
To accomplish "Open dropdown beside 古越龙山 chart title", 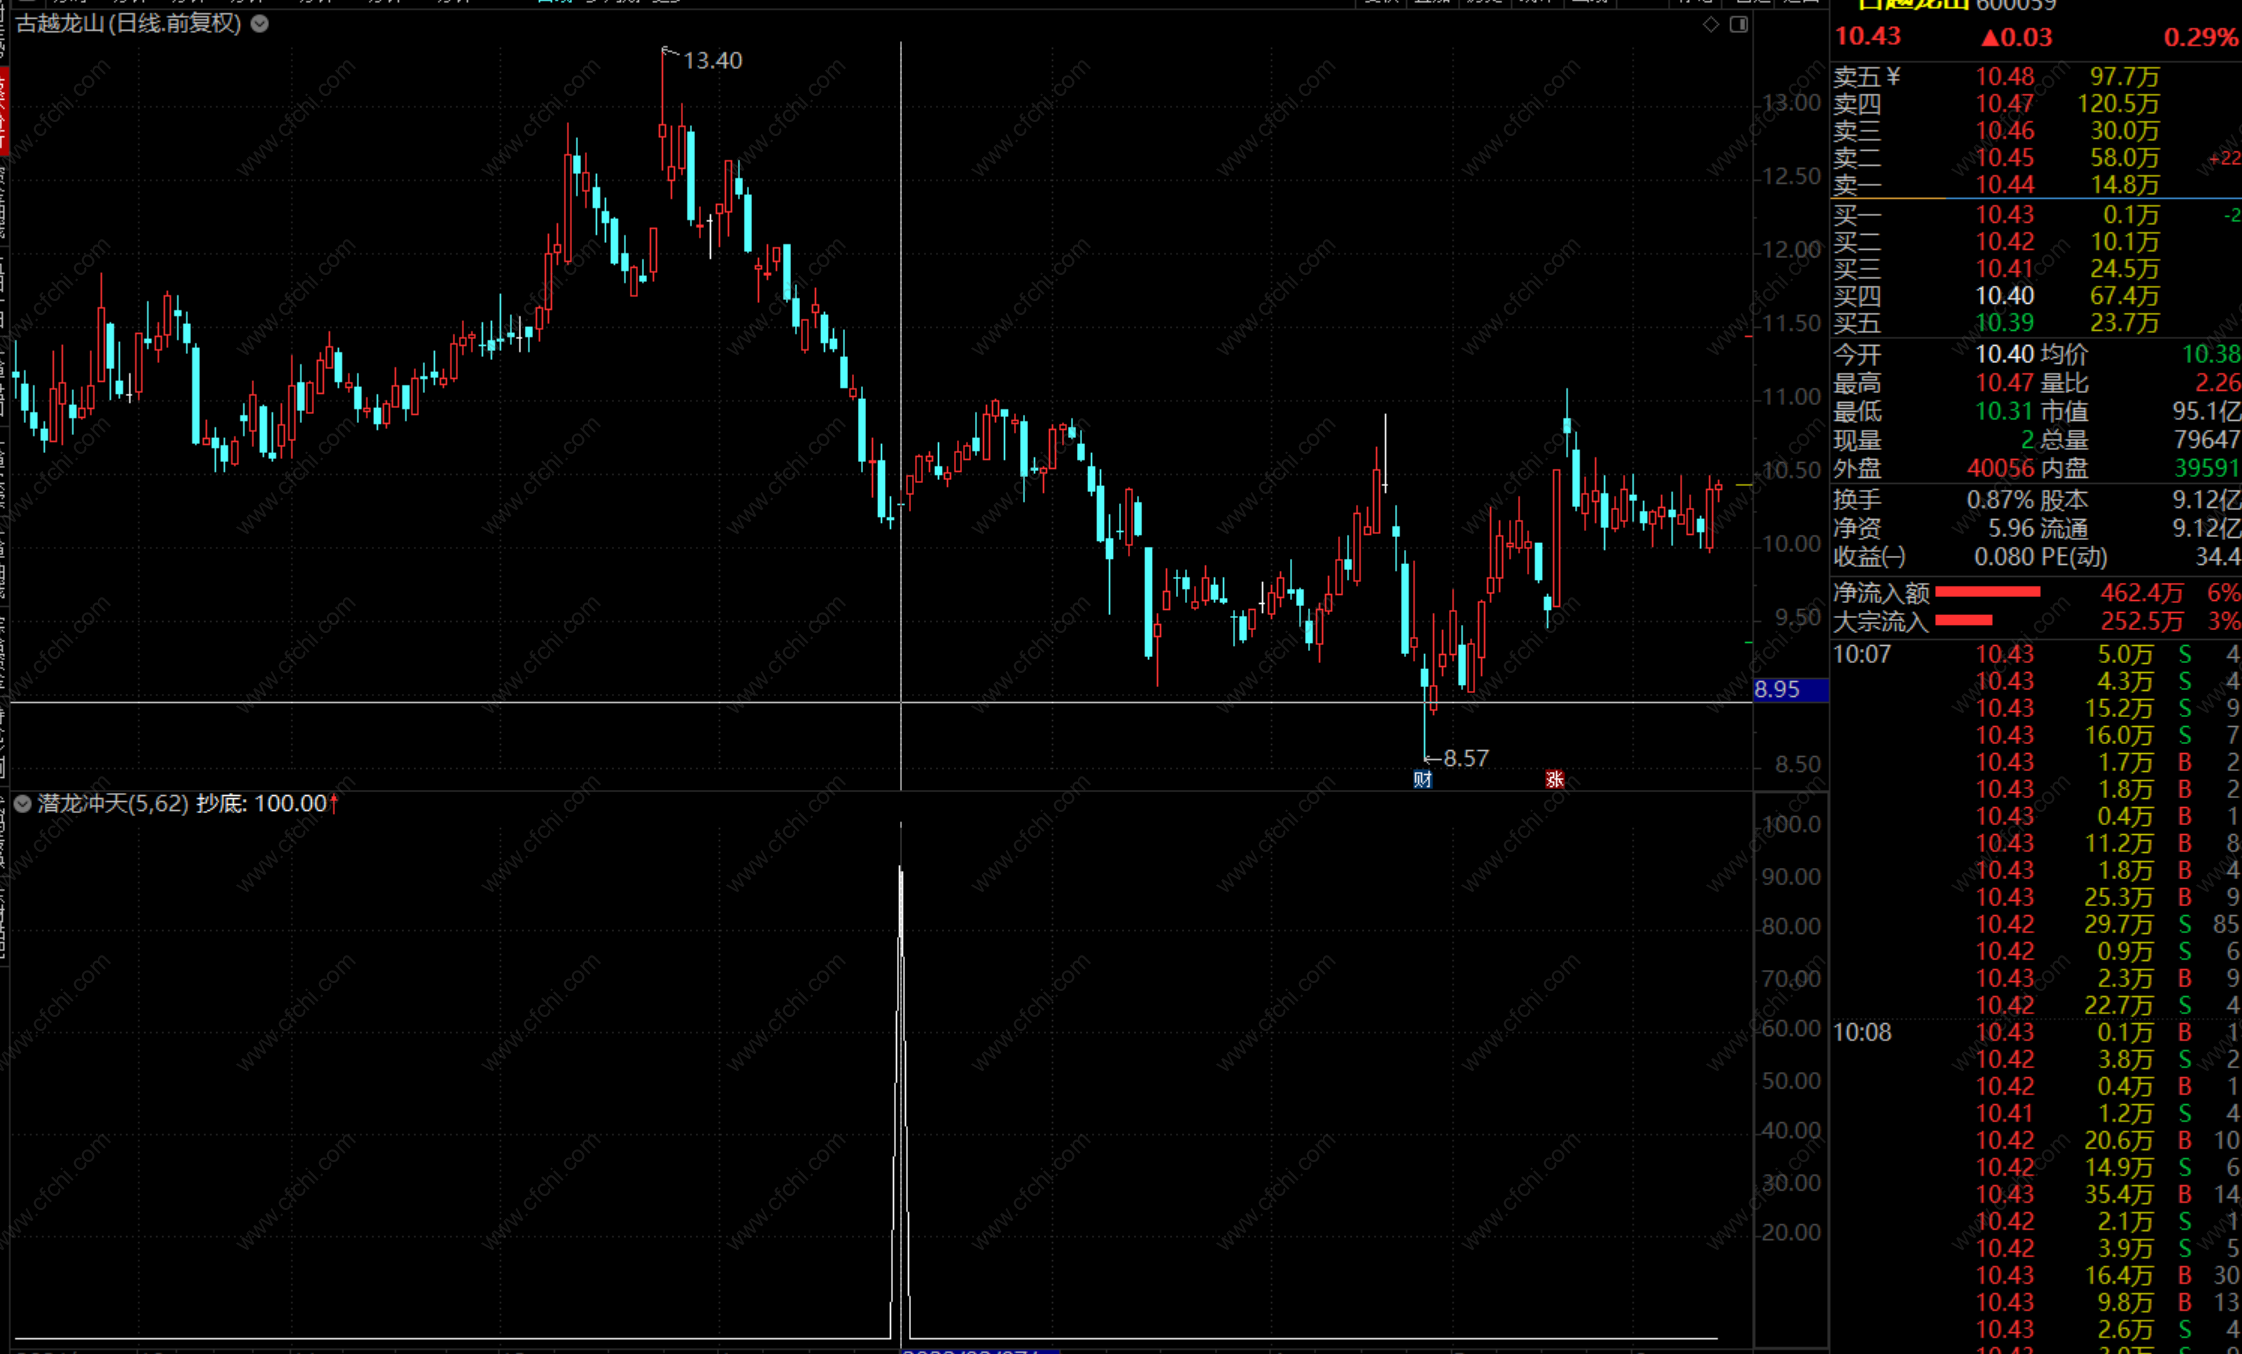I will (260, 24).
